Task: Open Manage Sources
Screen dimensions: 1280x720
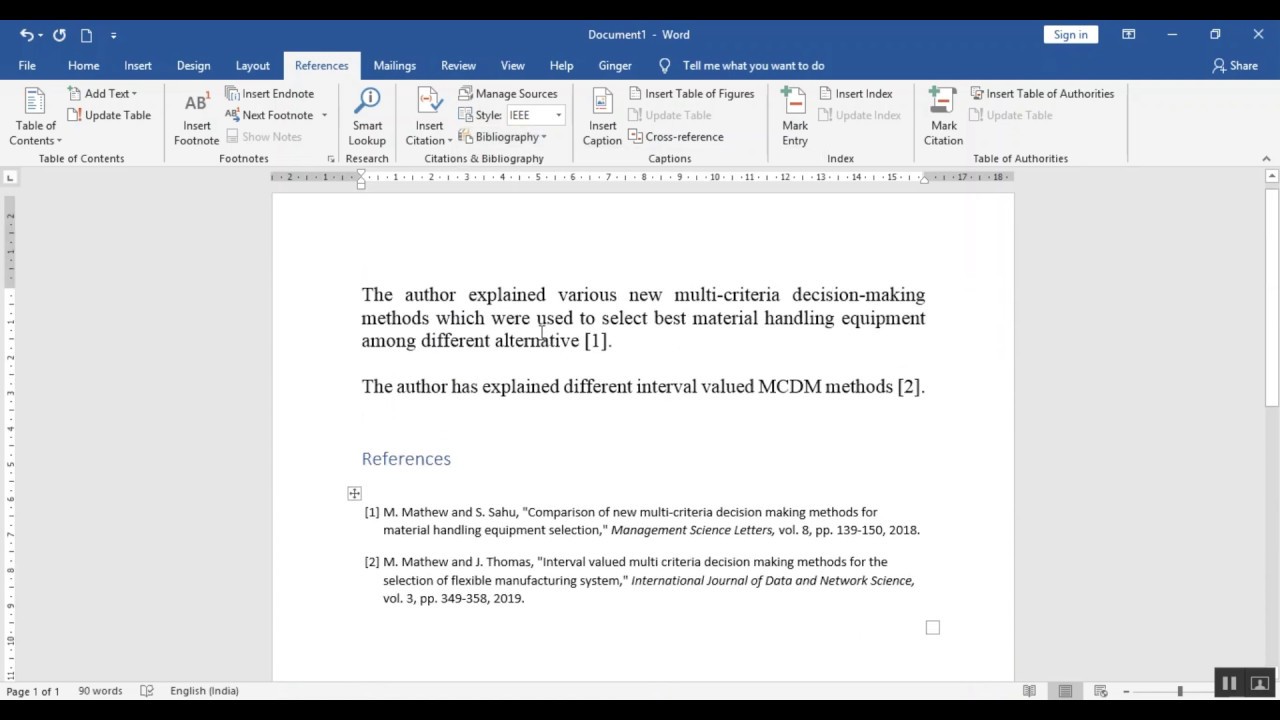Action: point(508,93)
